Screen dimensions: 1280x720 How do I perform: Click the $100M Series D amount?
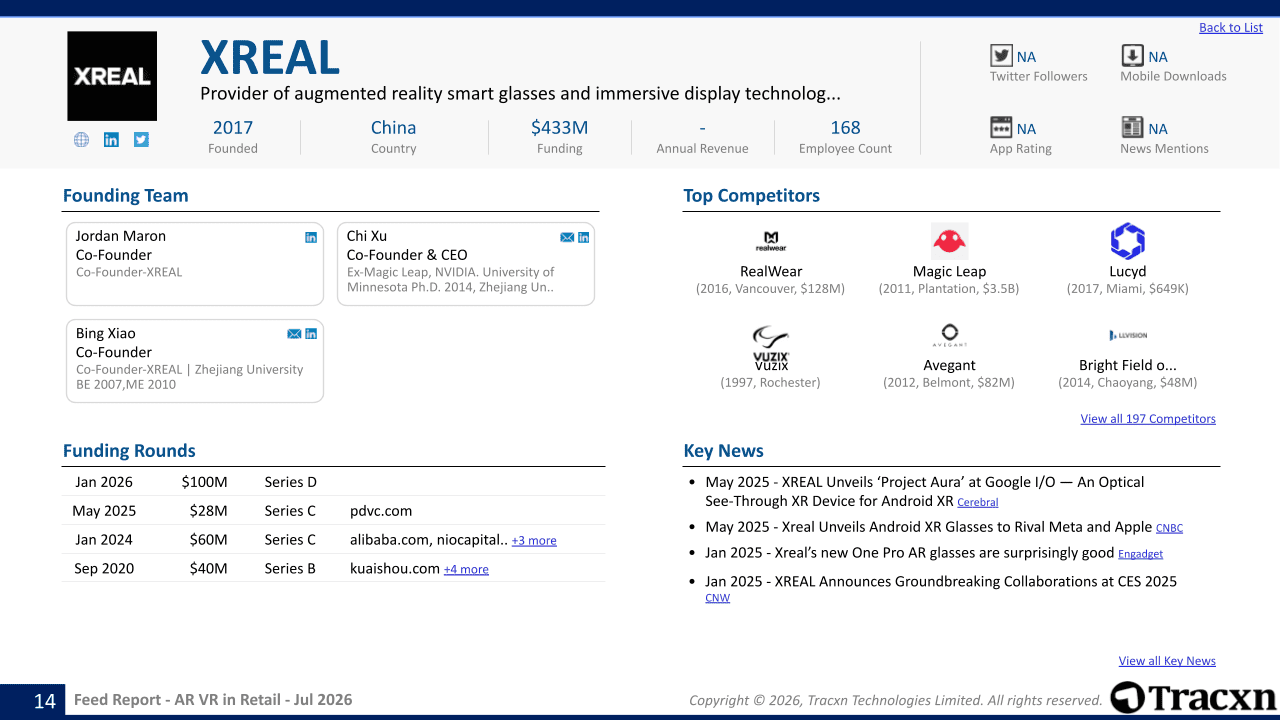pyautogui.click(x=204, y=482)
